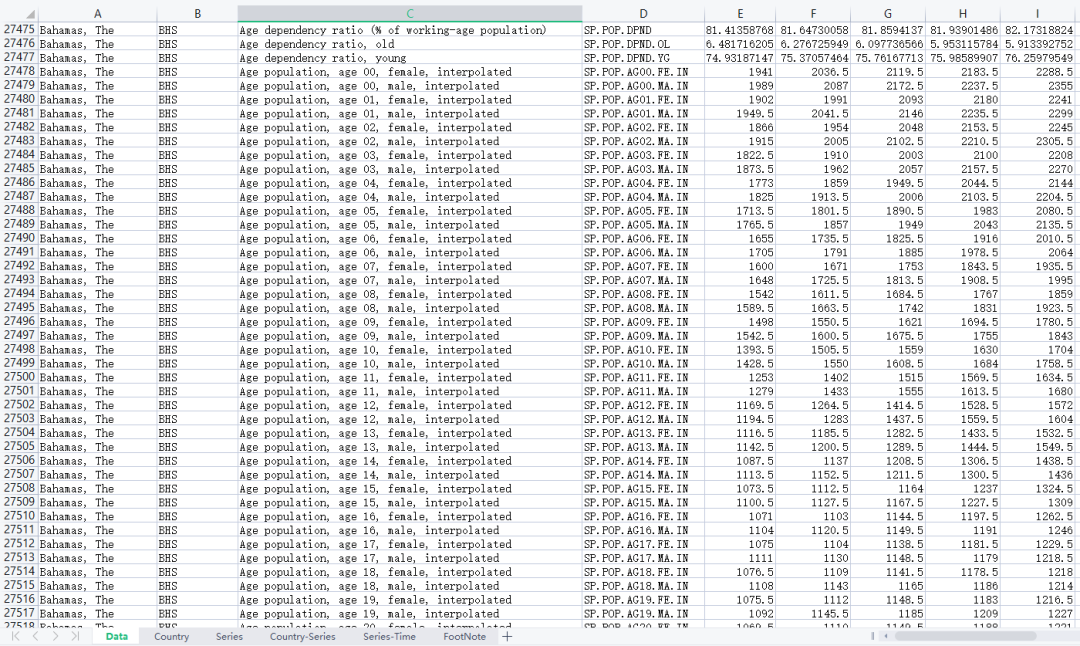Select row header 27517

pyautogui.click(x=19, y=613)
